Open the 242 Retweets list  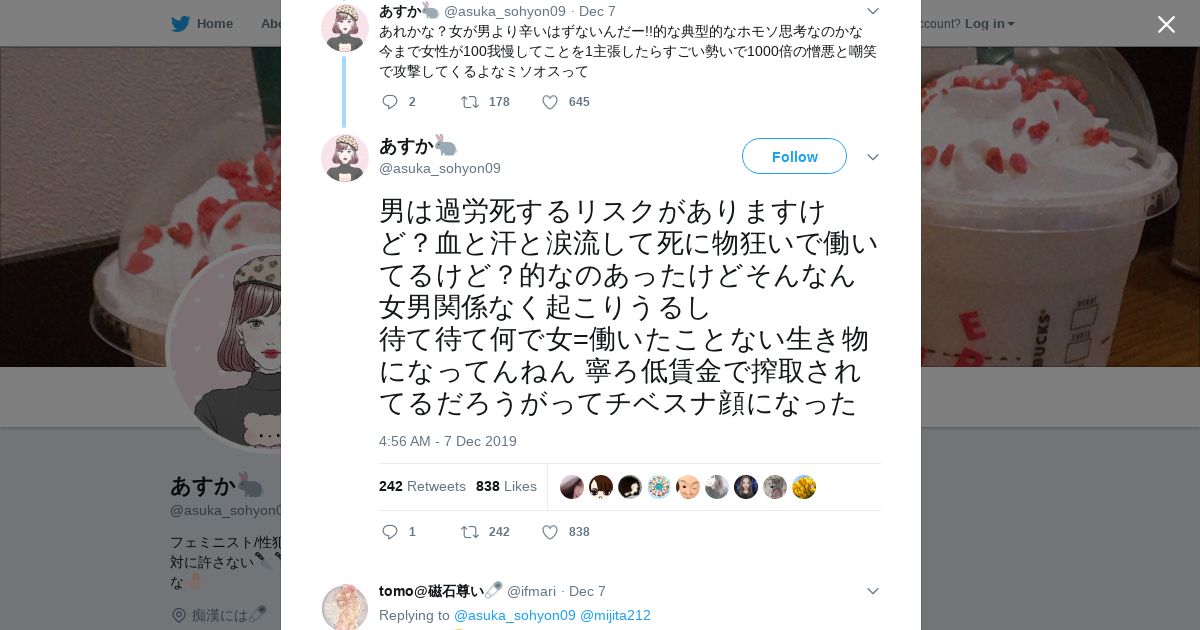[x=422, y=486]
